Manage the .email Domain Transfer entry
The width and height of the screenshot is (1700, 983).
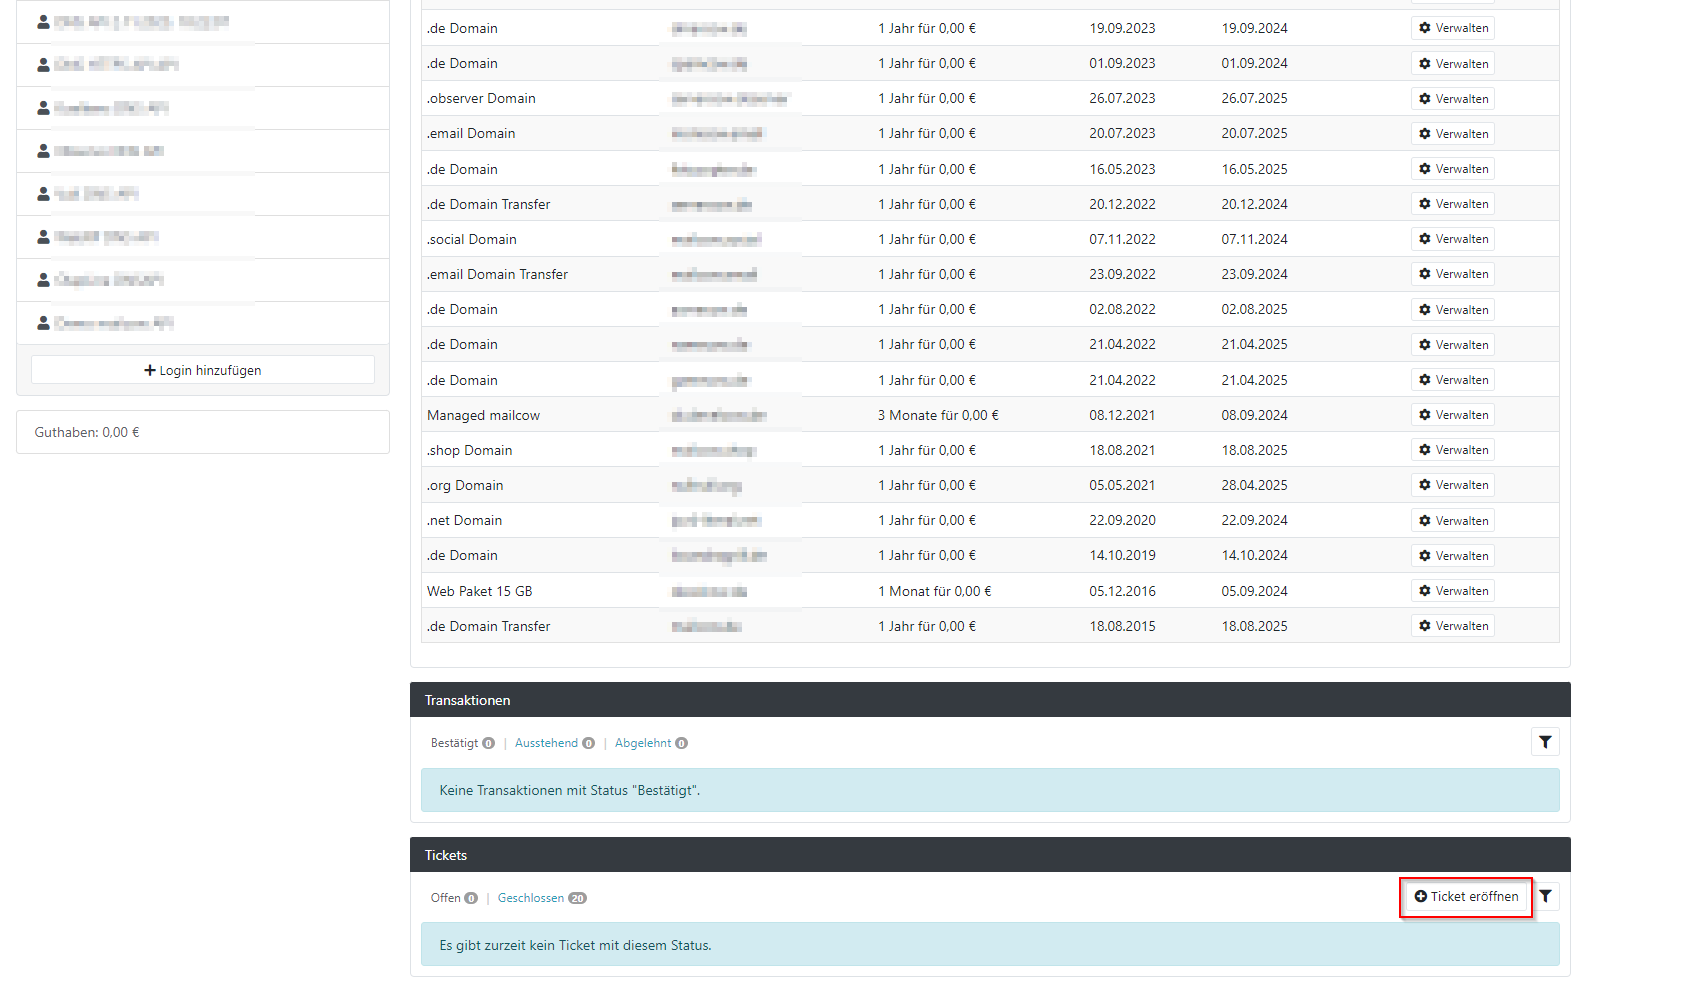[1453, 274]
